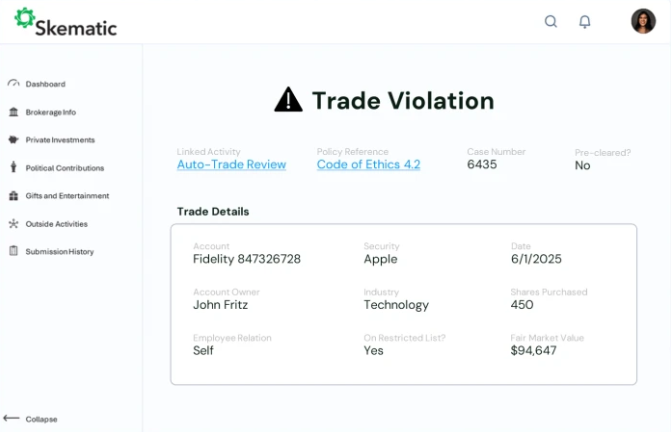The height and width of the screenshot is (432, 671).
Task: Click the Trade Violation warning triangle icon
Action: [288, 99]
